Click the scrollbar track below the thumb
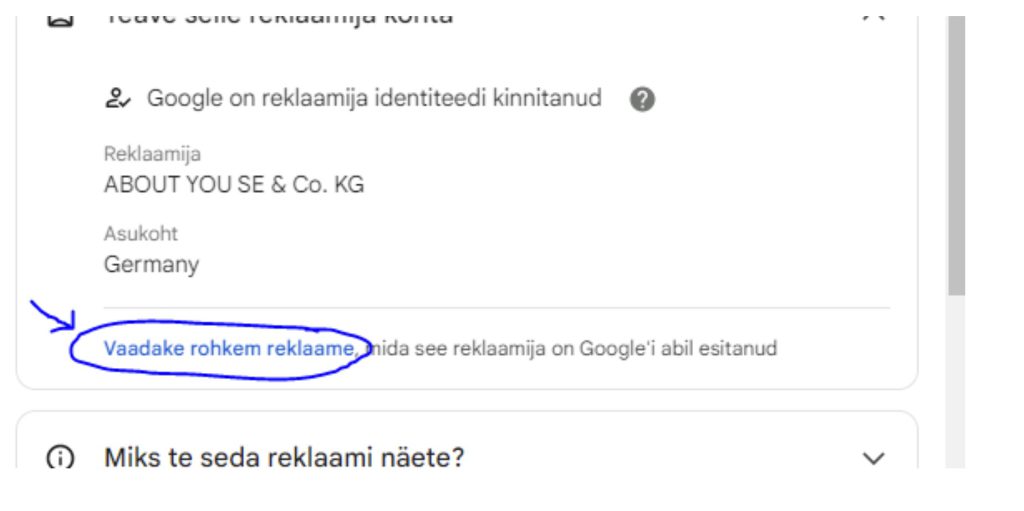The height and width of the screenshot is (511, 1024). [x=956, y=382]
